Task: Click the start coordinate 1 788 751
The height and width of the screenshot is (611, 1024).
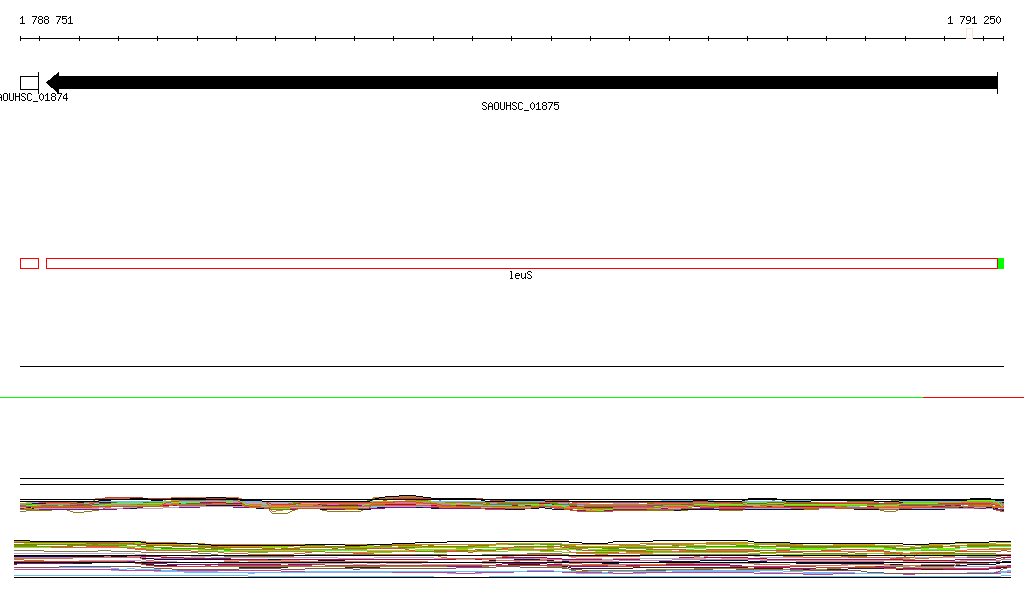Action: point(46,20)
